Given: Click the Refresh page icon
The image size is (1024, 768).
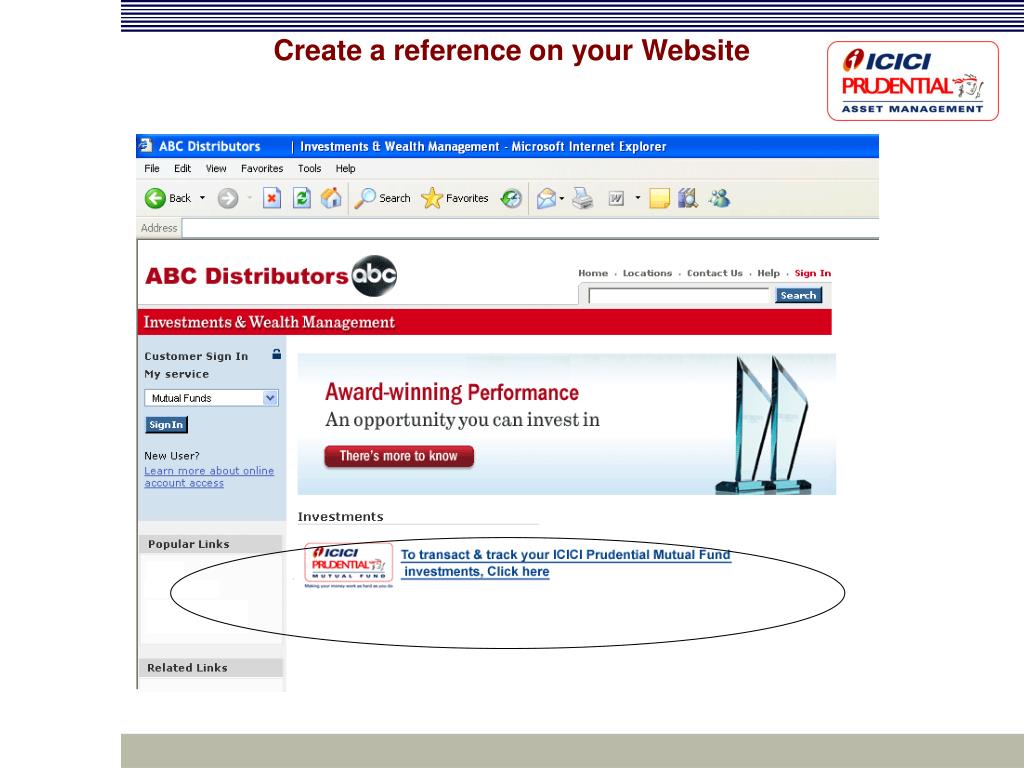Looking at the screenshot, I should pos(302,198).
